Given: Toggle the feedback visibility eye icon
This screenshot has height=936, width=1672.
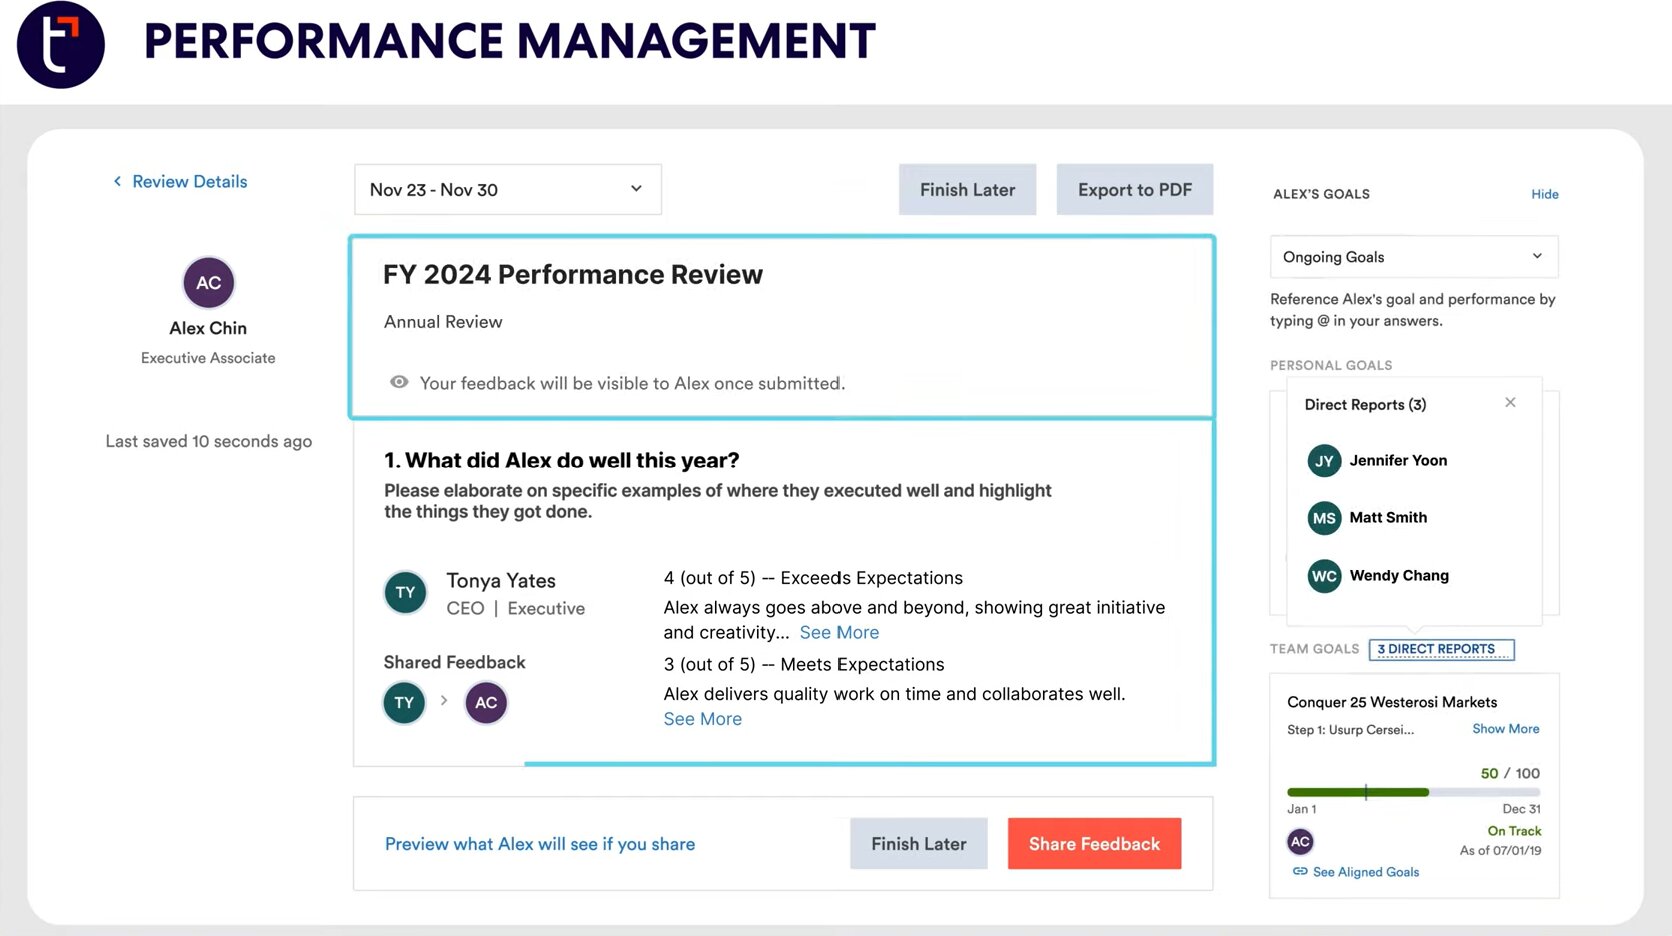Looking at the screenshot, I should pyautogui.click(x=399, y=382).
